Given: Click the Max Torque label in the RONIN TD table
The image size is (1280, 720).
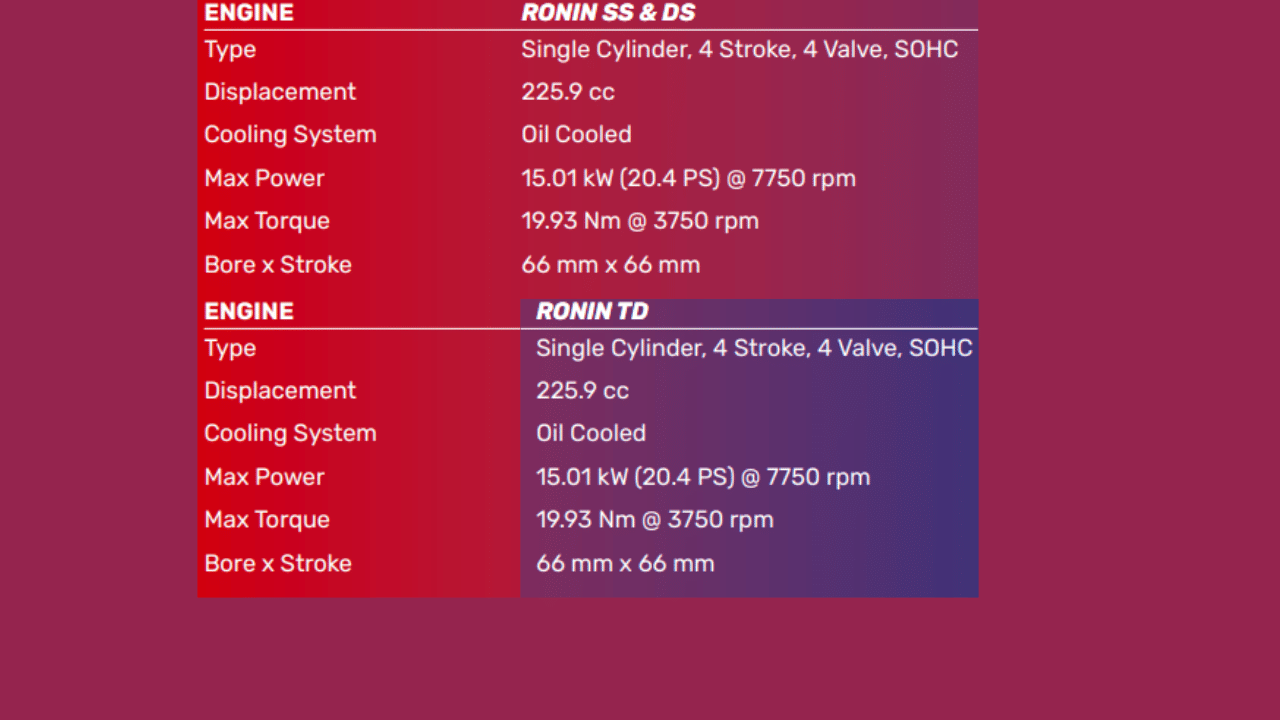Looking at the screenshot, I should pyautogui.click(x=267, y=520).
